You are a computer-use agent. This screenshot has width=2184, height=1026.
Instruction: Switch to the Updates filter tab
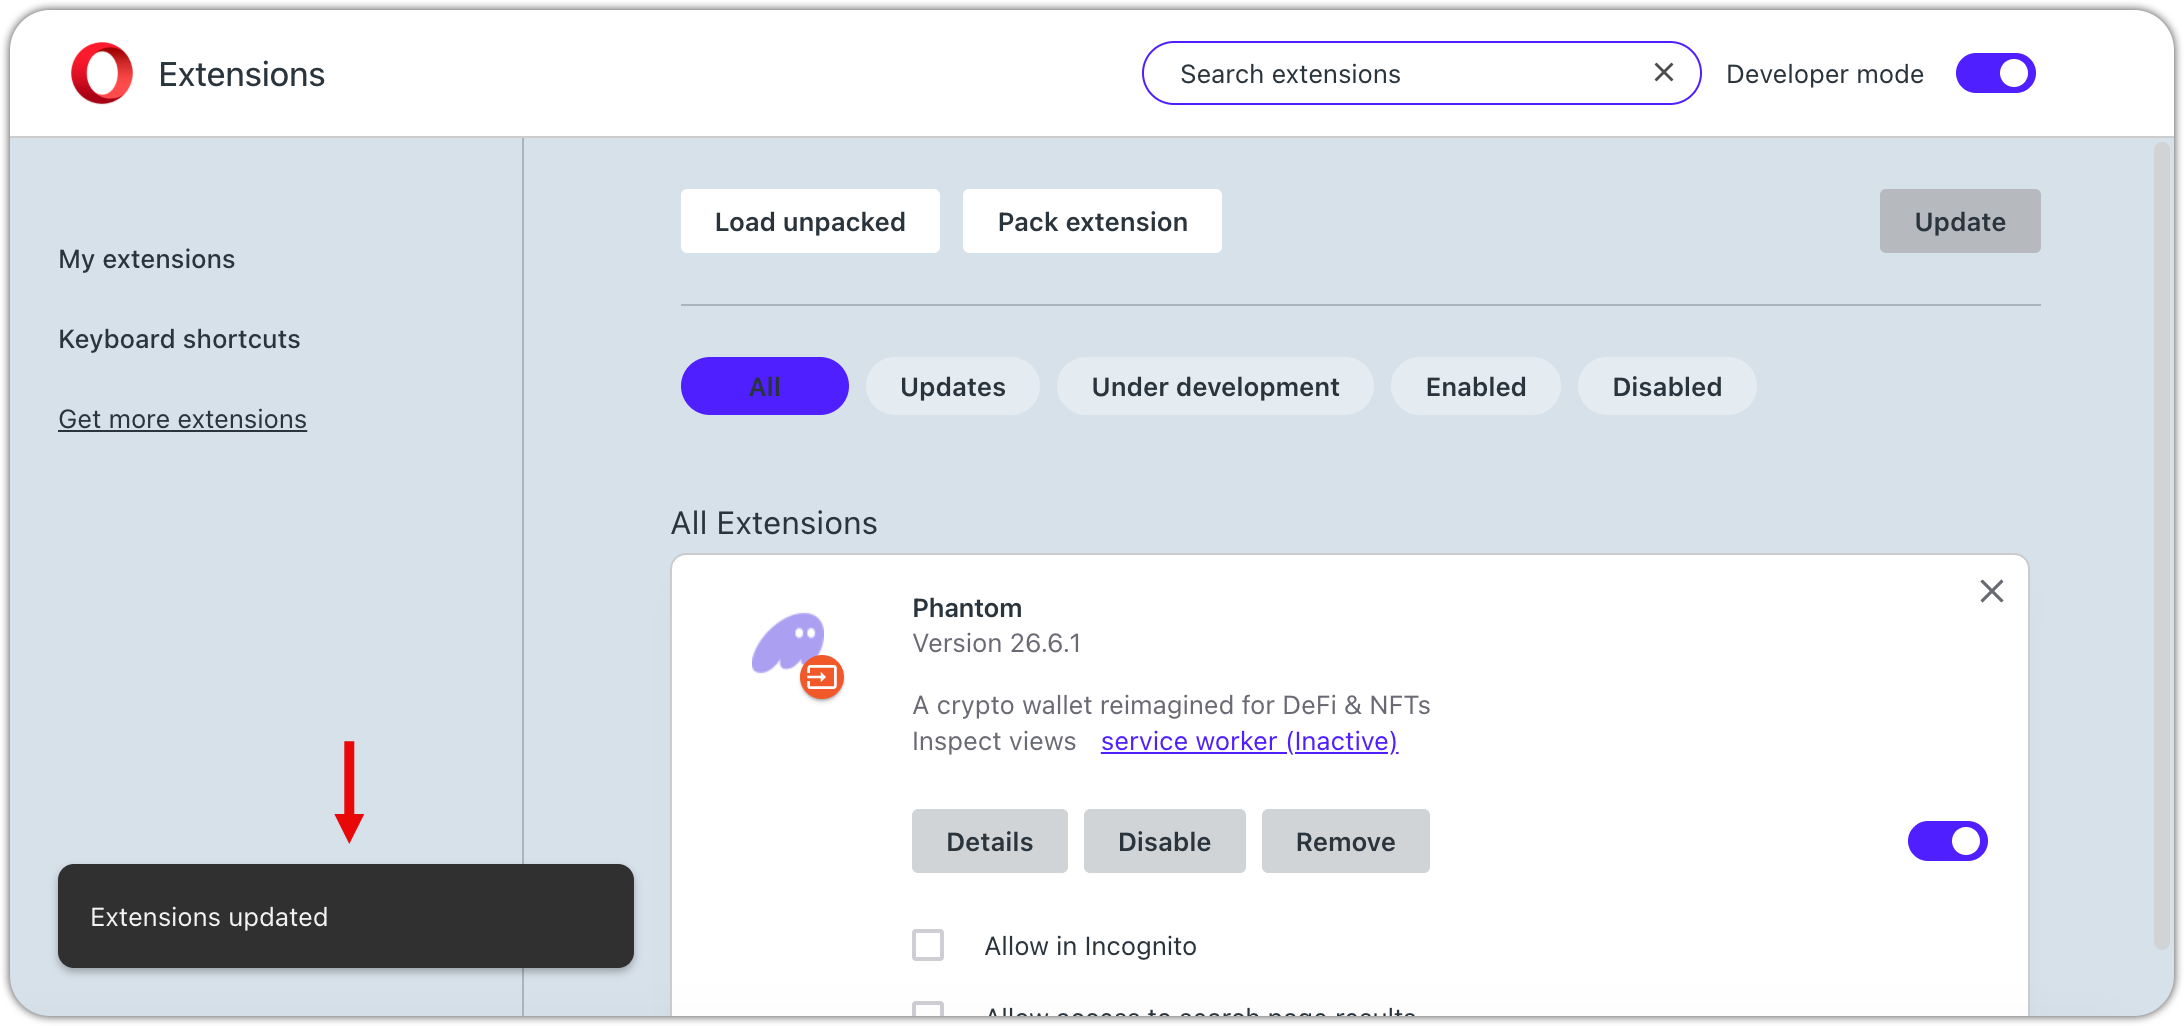point(952,387)
